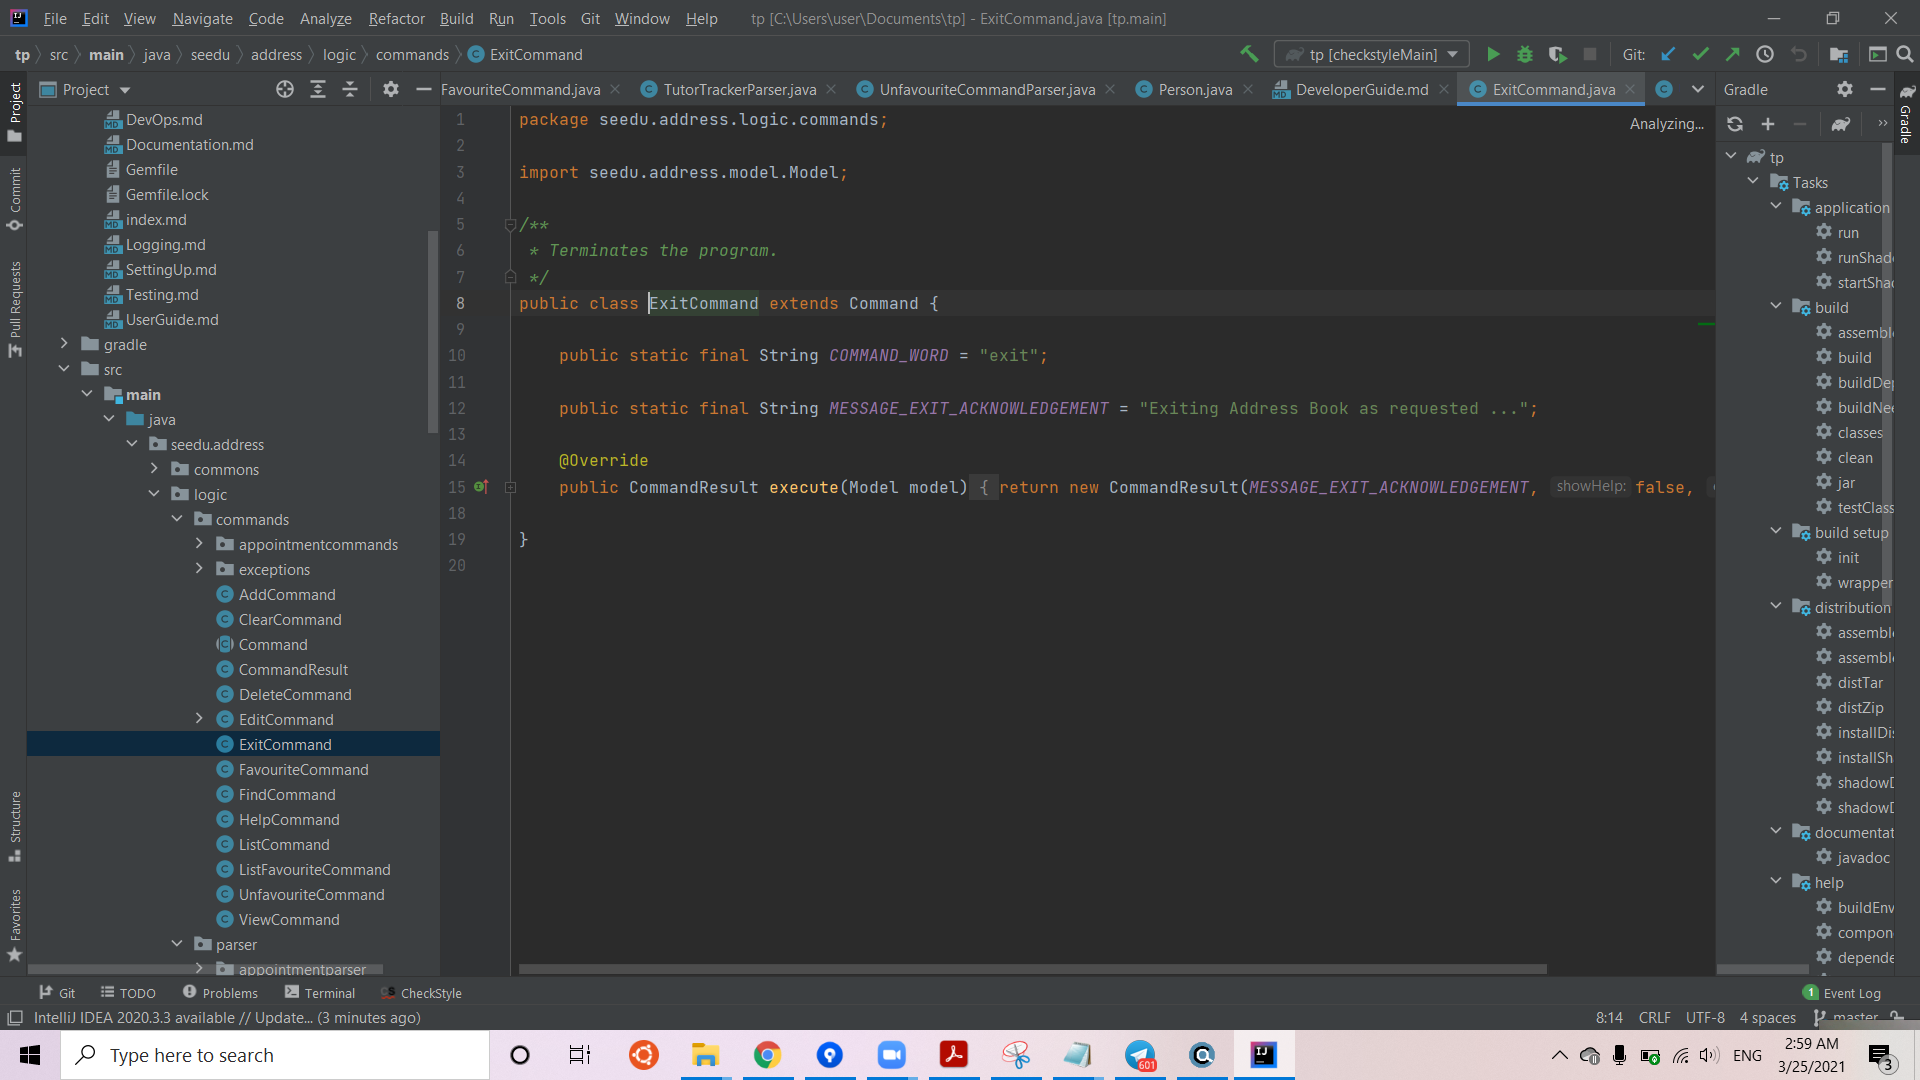Click Git update project arrow icon
This screenshot has width=1920, height=1080.
(1668, 54)
